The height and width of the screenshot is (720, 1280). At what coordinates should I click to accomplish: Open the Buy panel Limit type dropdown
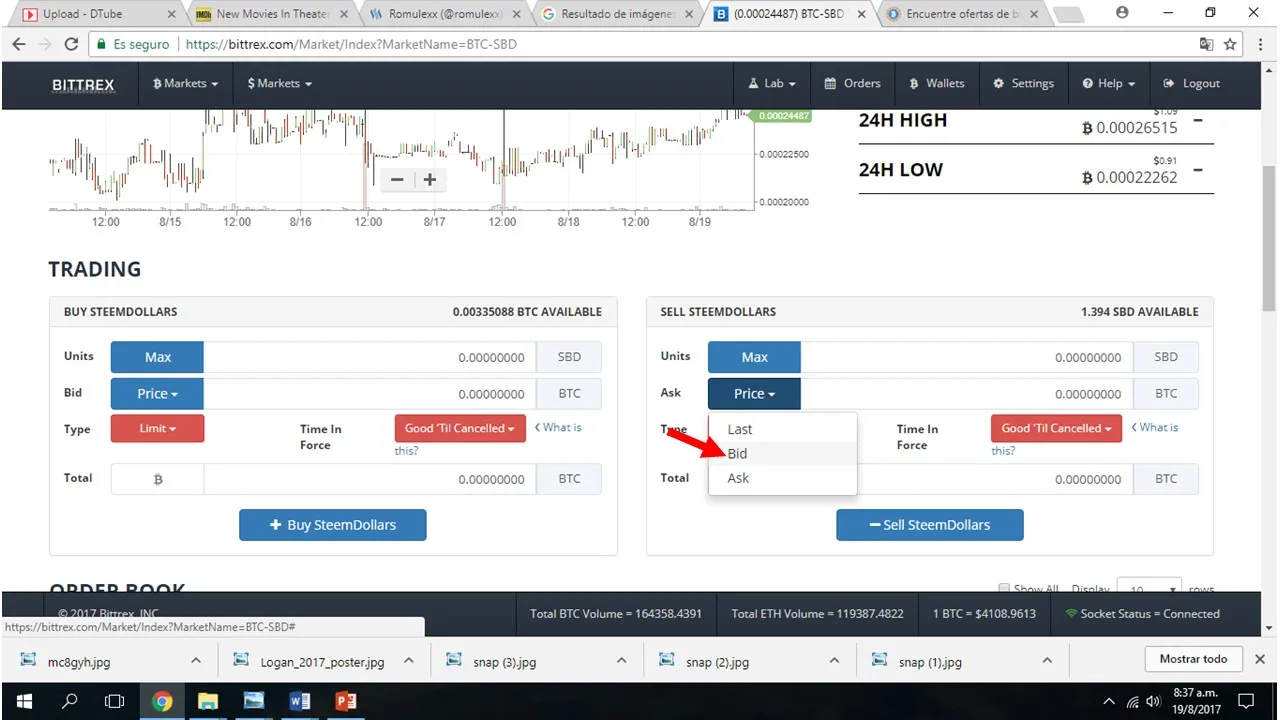157,428
